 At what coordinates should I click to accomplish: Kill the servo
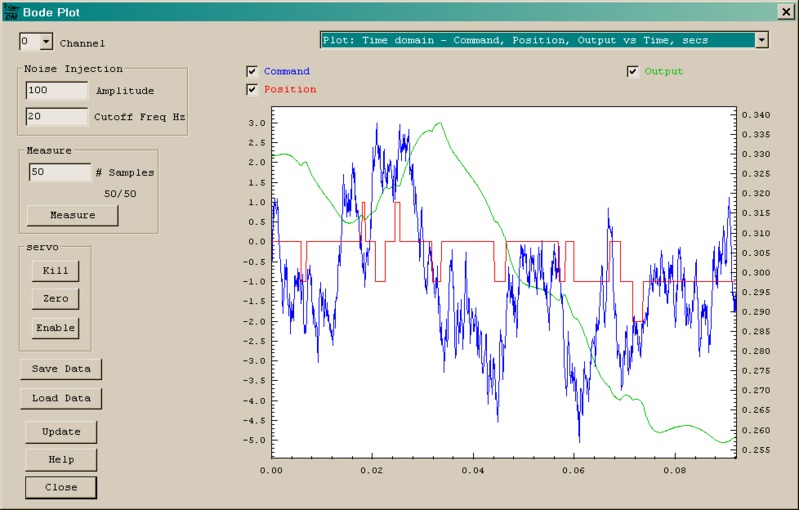[x=56, y=270]
